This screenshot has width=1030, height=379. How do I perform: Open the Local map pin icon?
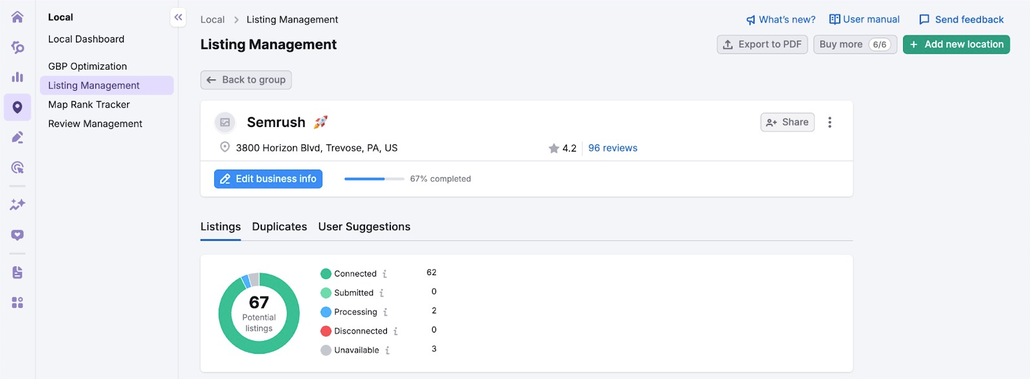(x=17, y=107)
